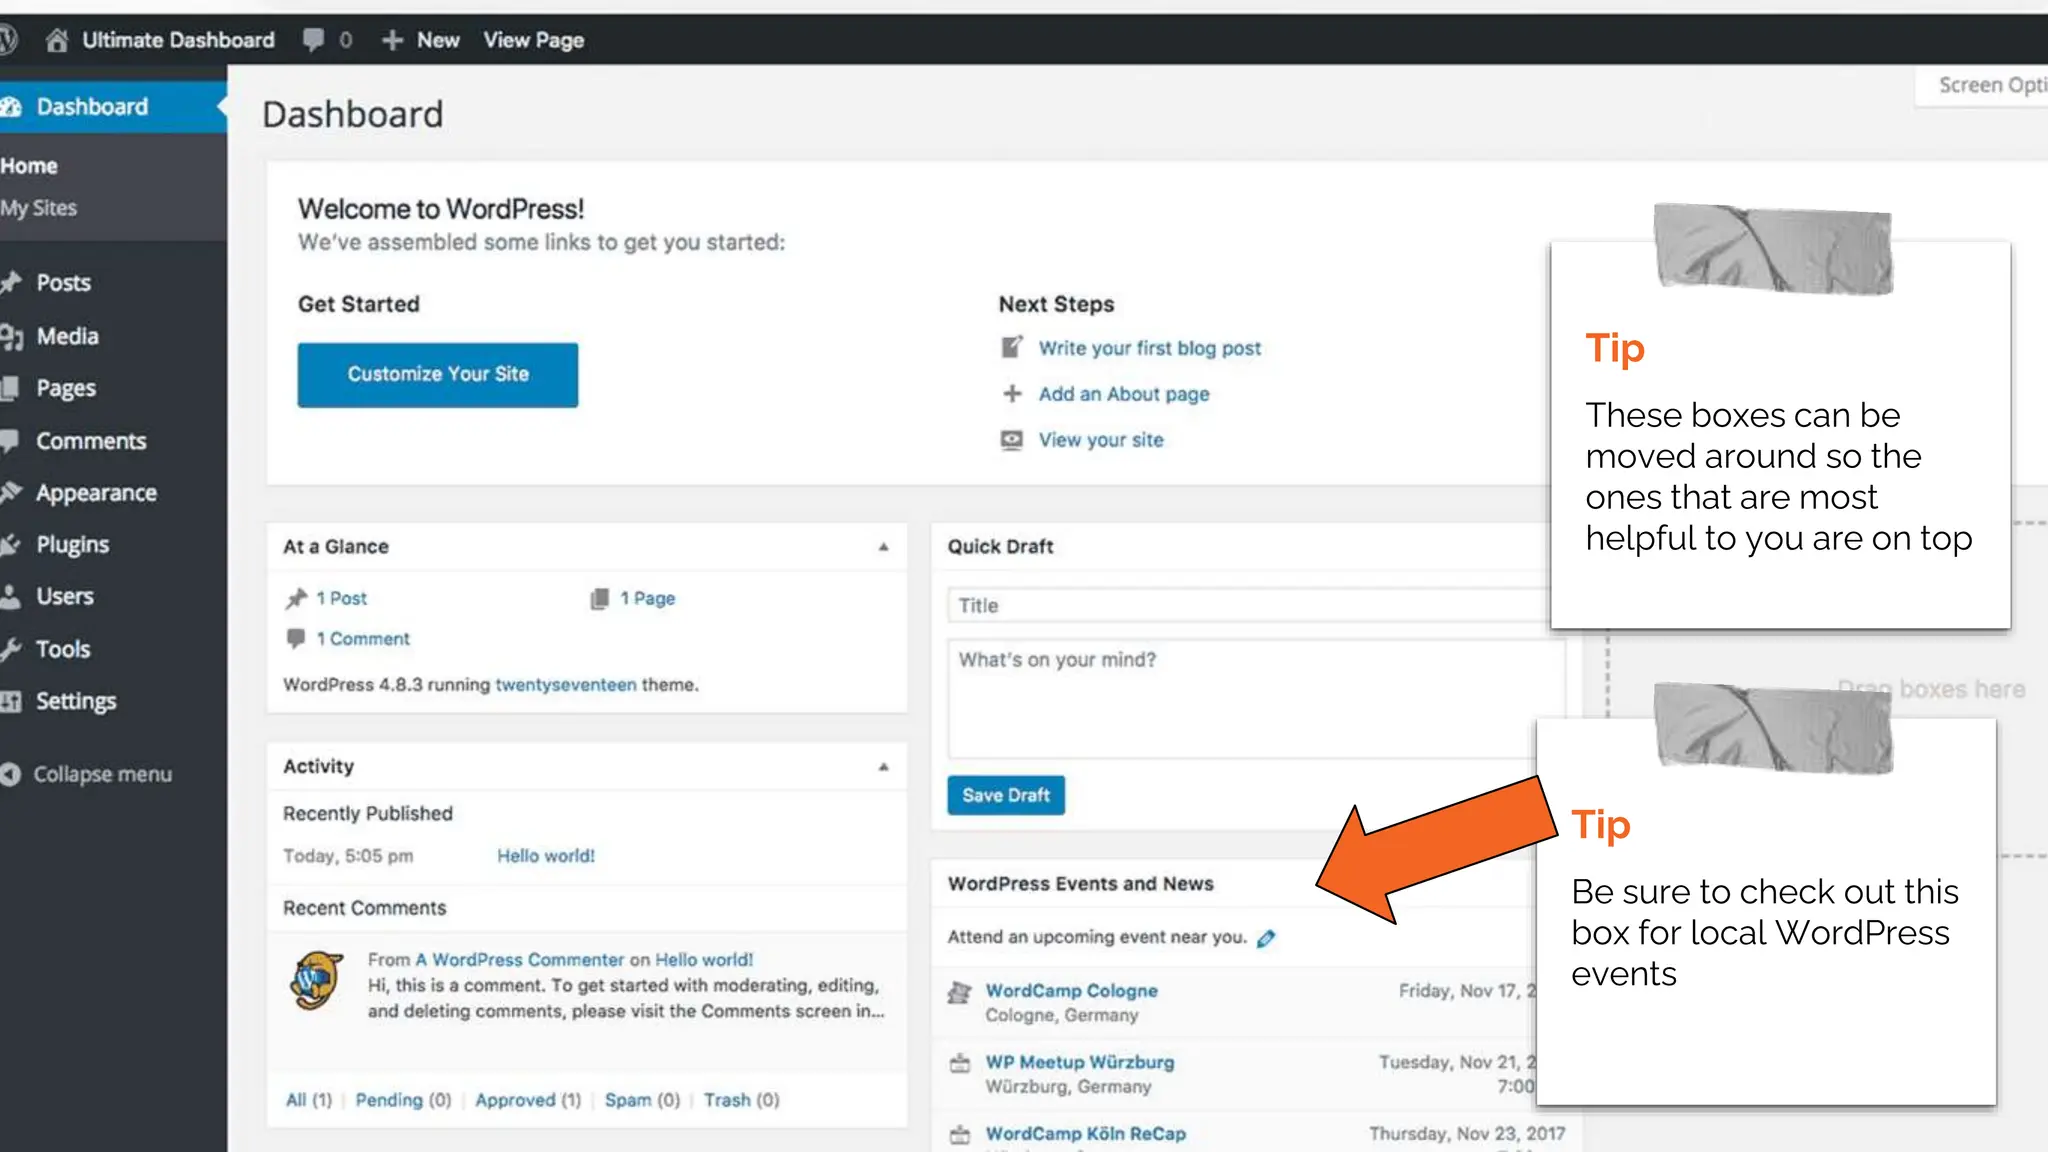Open the Settings menu
The height and width of the screenshot is (1152, 2048).
76,701
